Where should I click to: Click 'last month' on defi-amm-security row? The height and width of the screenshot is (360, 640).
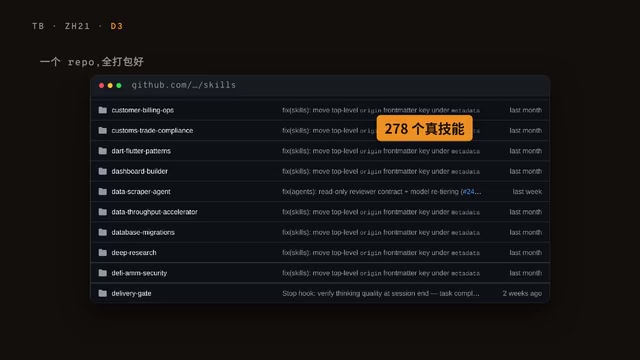coord(526,273)
